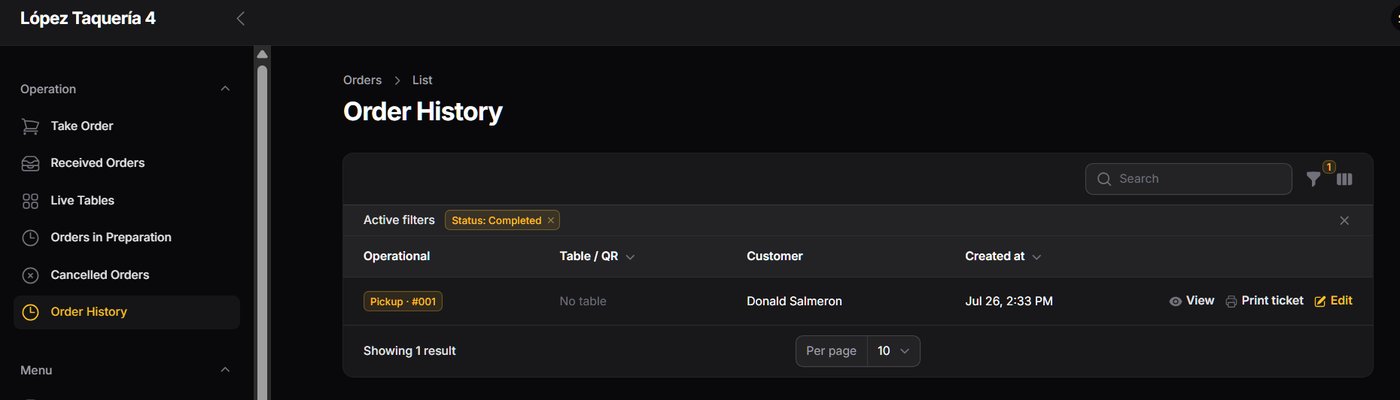
Task: View order with the eye icon
Action: (1175, 301)
